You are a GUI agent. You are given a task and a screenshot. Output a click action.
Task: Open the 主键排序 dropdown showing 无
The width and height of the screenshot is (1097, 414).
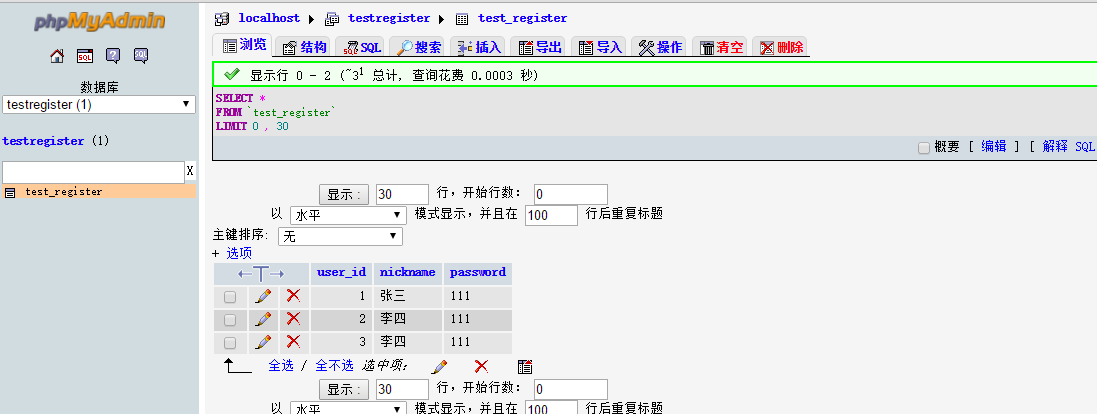[x=340, y=236]
